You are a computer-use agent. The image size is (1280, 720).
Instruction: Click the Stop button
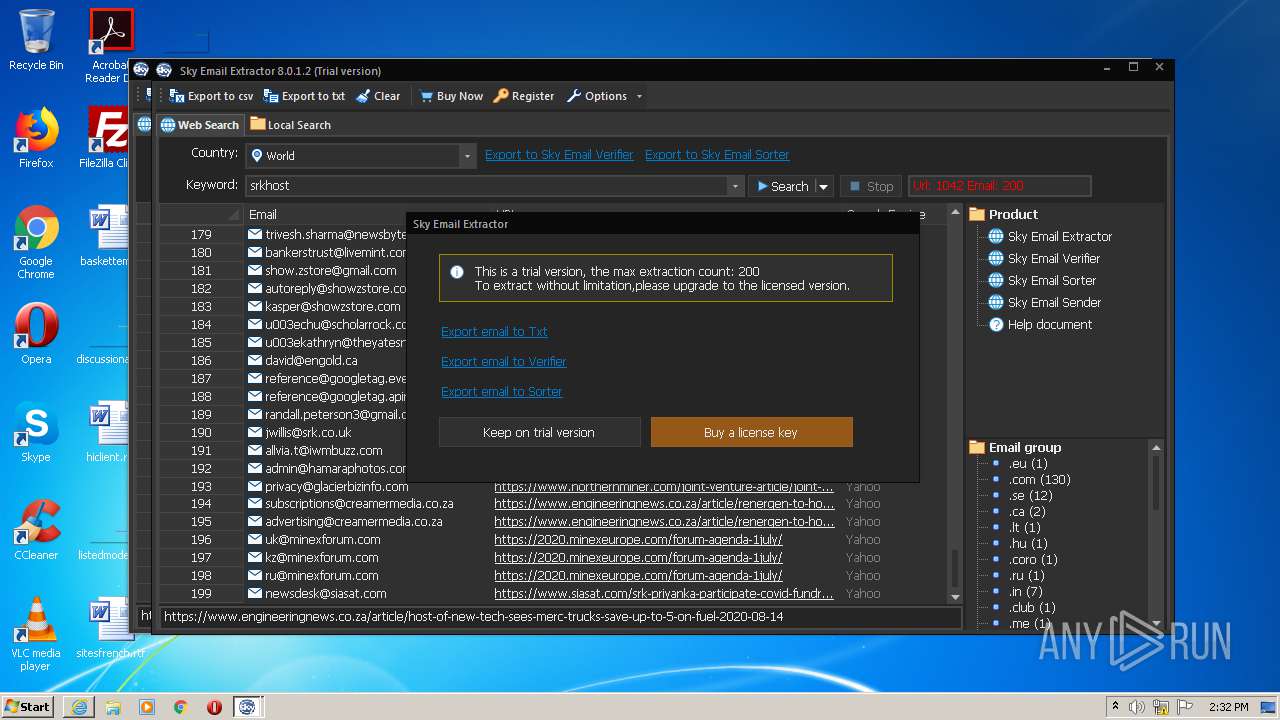[x=871, y=186]
